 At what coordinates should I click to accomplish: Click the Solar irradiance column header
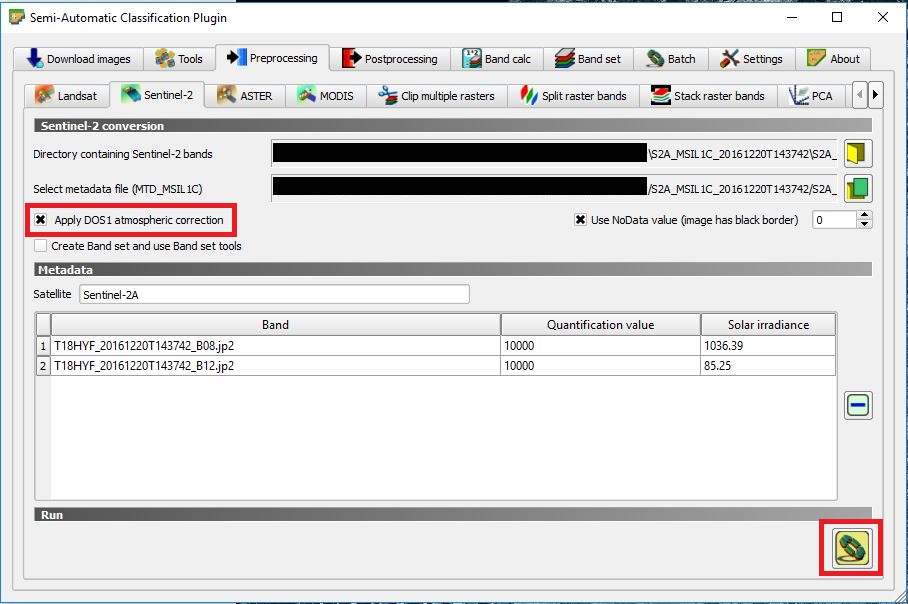coord(767,325)
